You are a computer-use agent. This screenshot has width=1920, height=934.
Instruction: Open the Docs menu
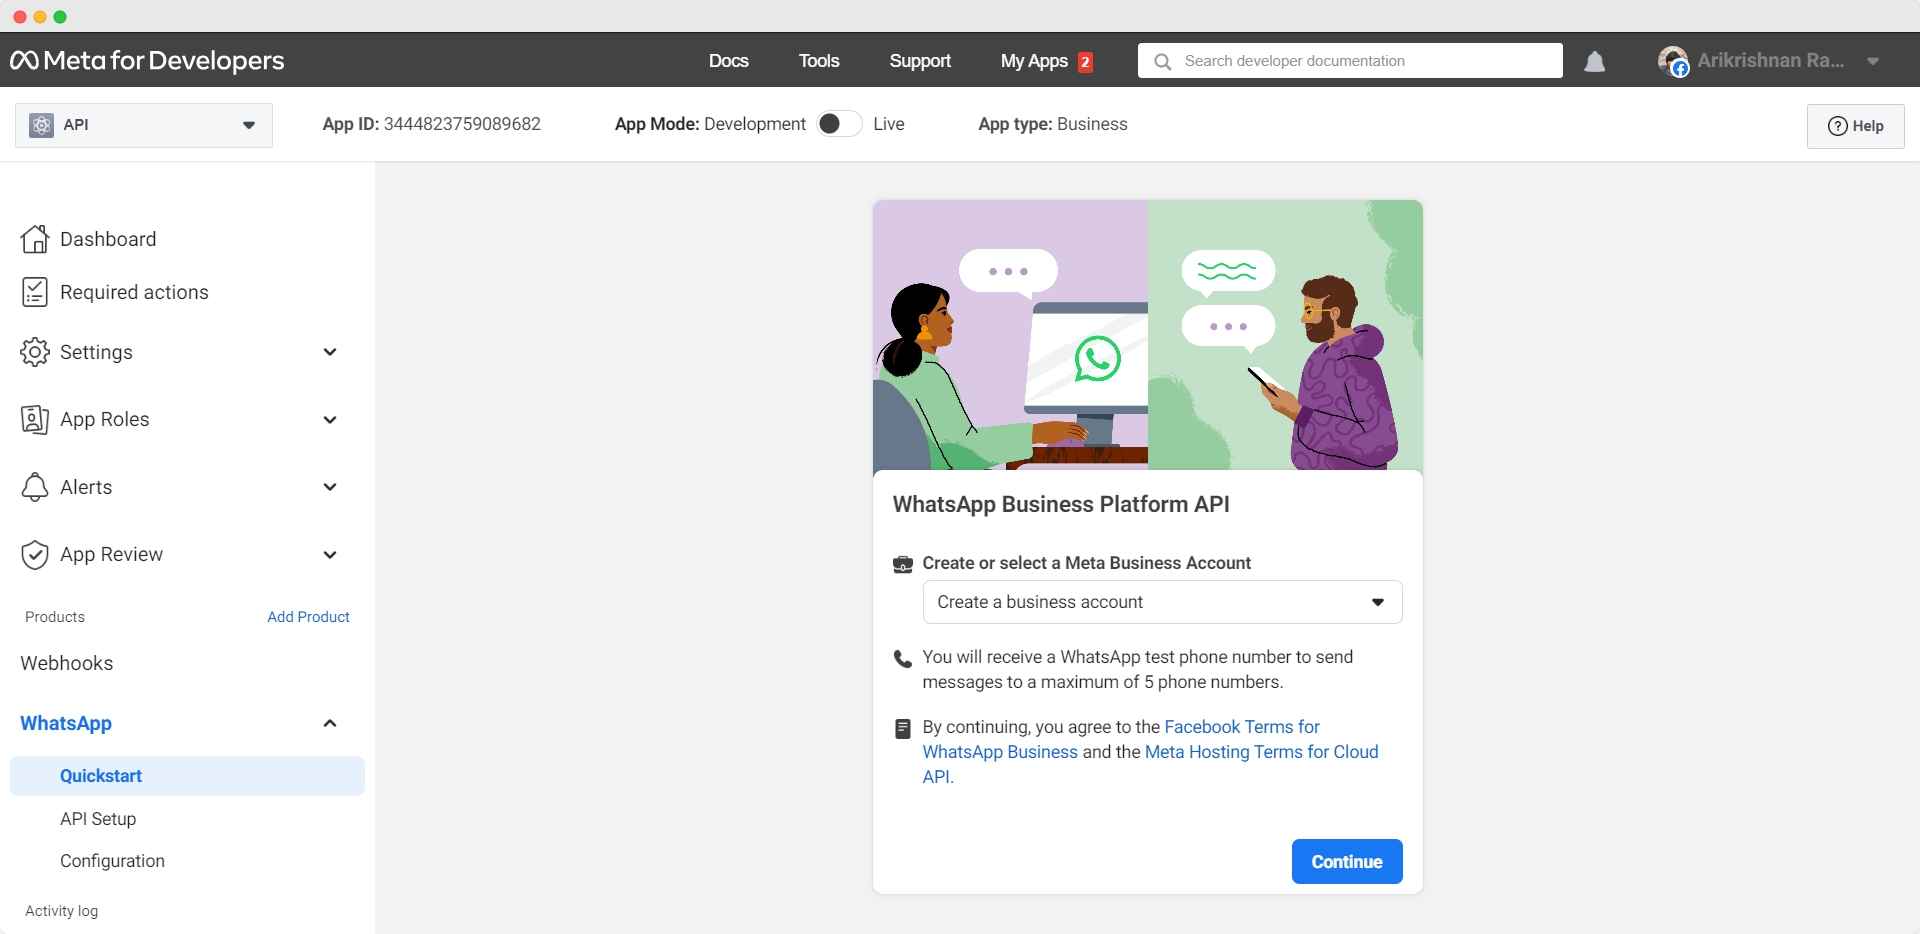(729, 61)
